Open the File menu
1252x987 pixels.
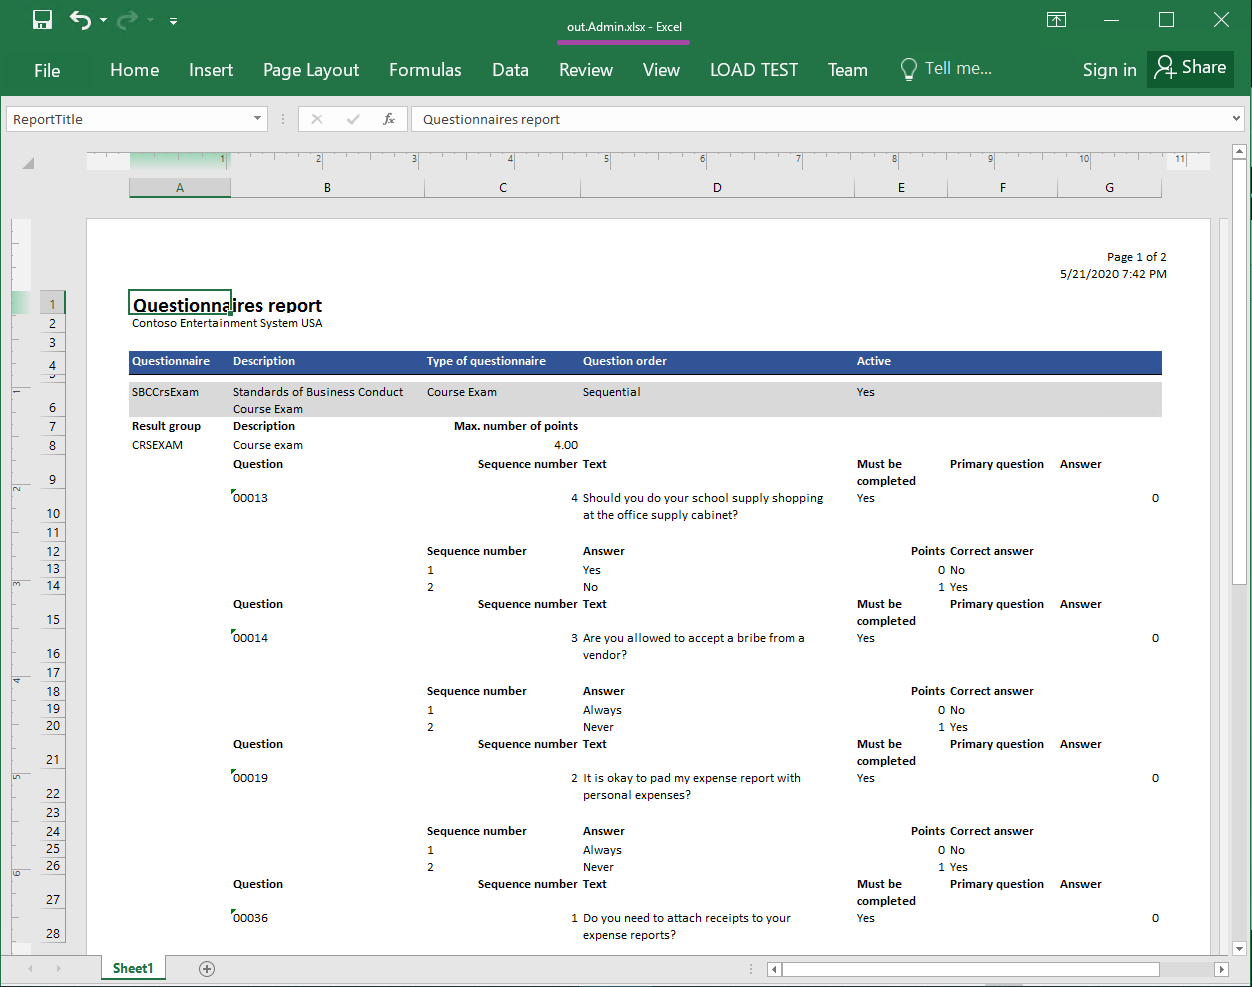46,70
